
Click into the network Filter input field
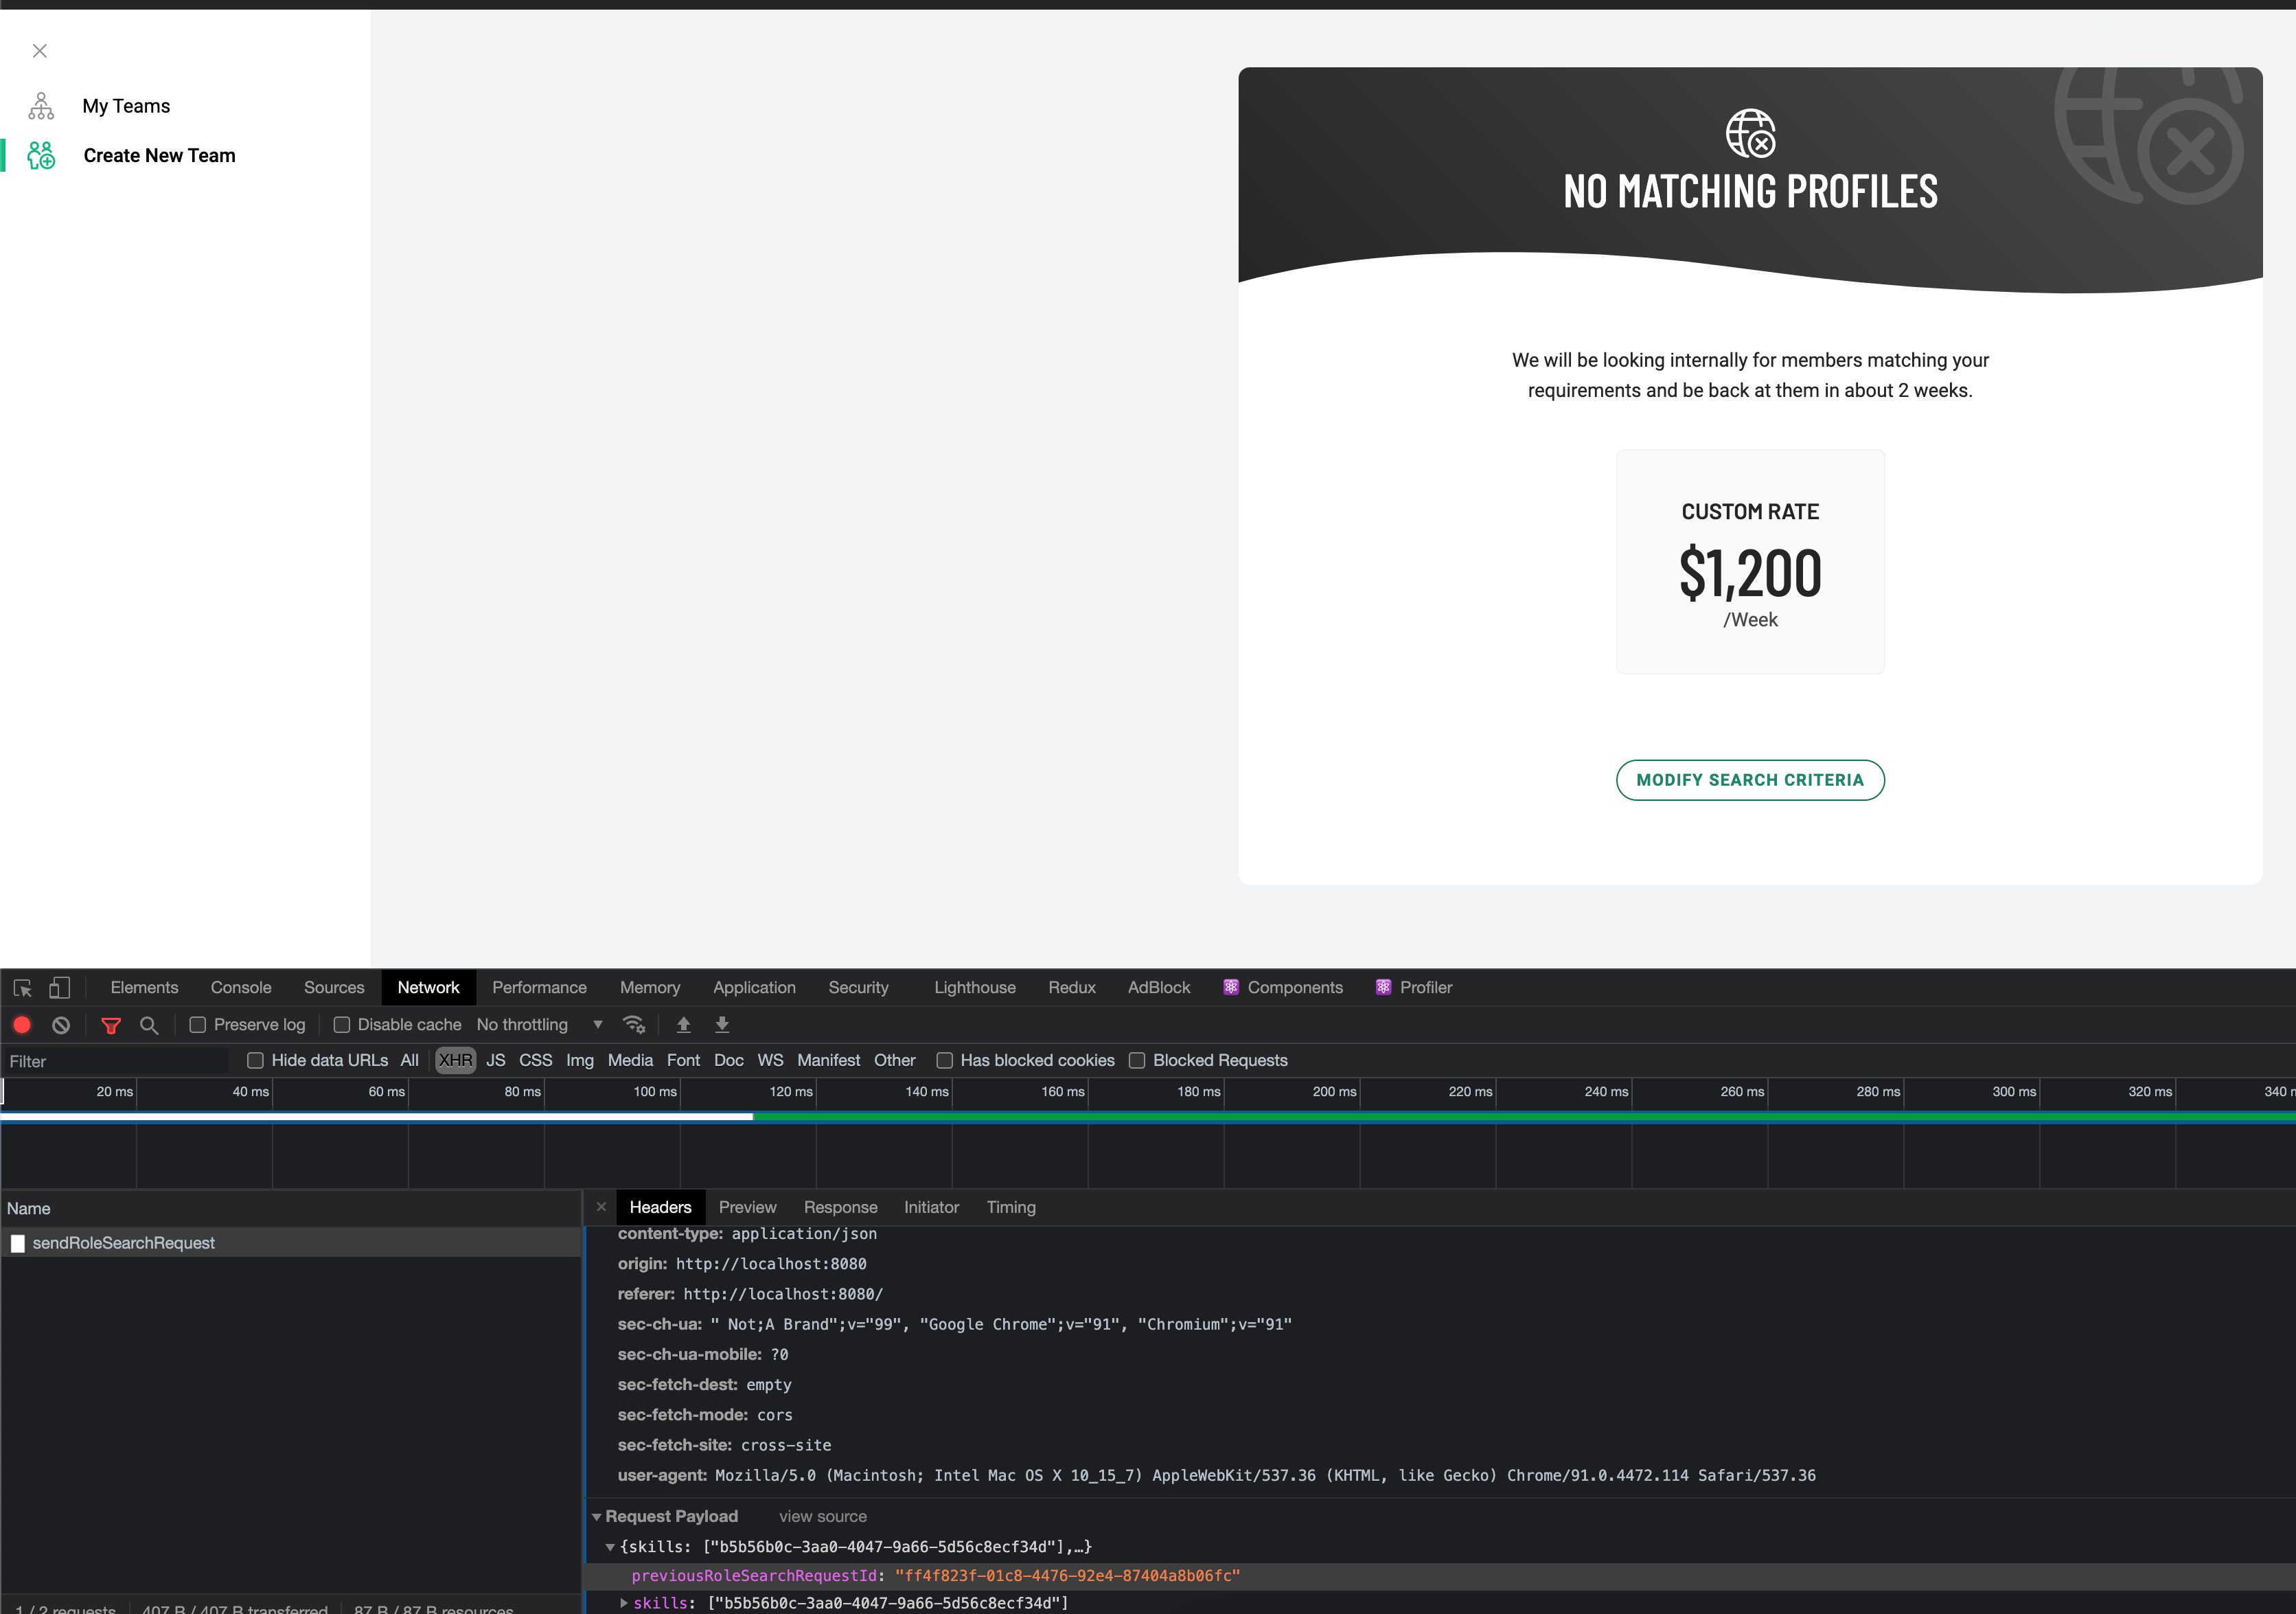115,1060
